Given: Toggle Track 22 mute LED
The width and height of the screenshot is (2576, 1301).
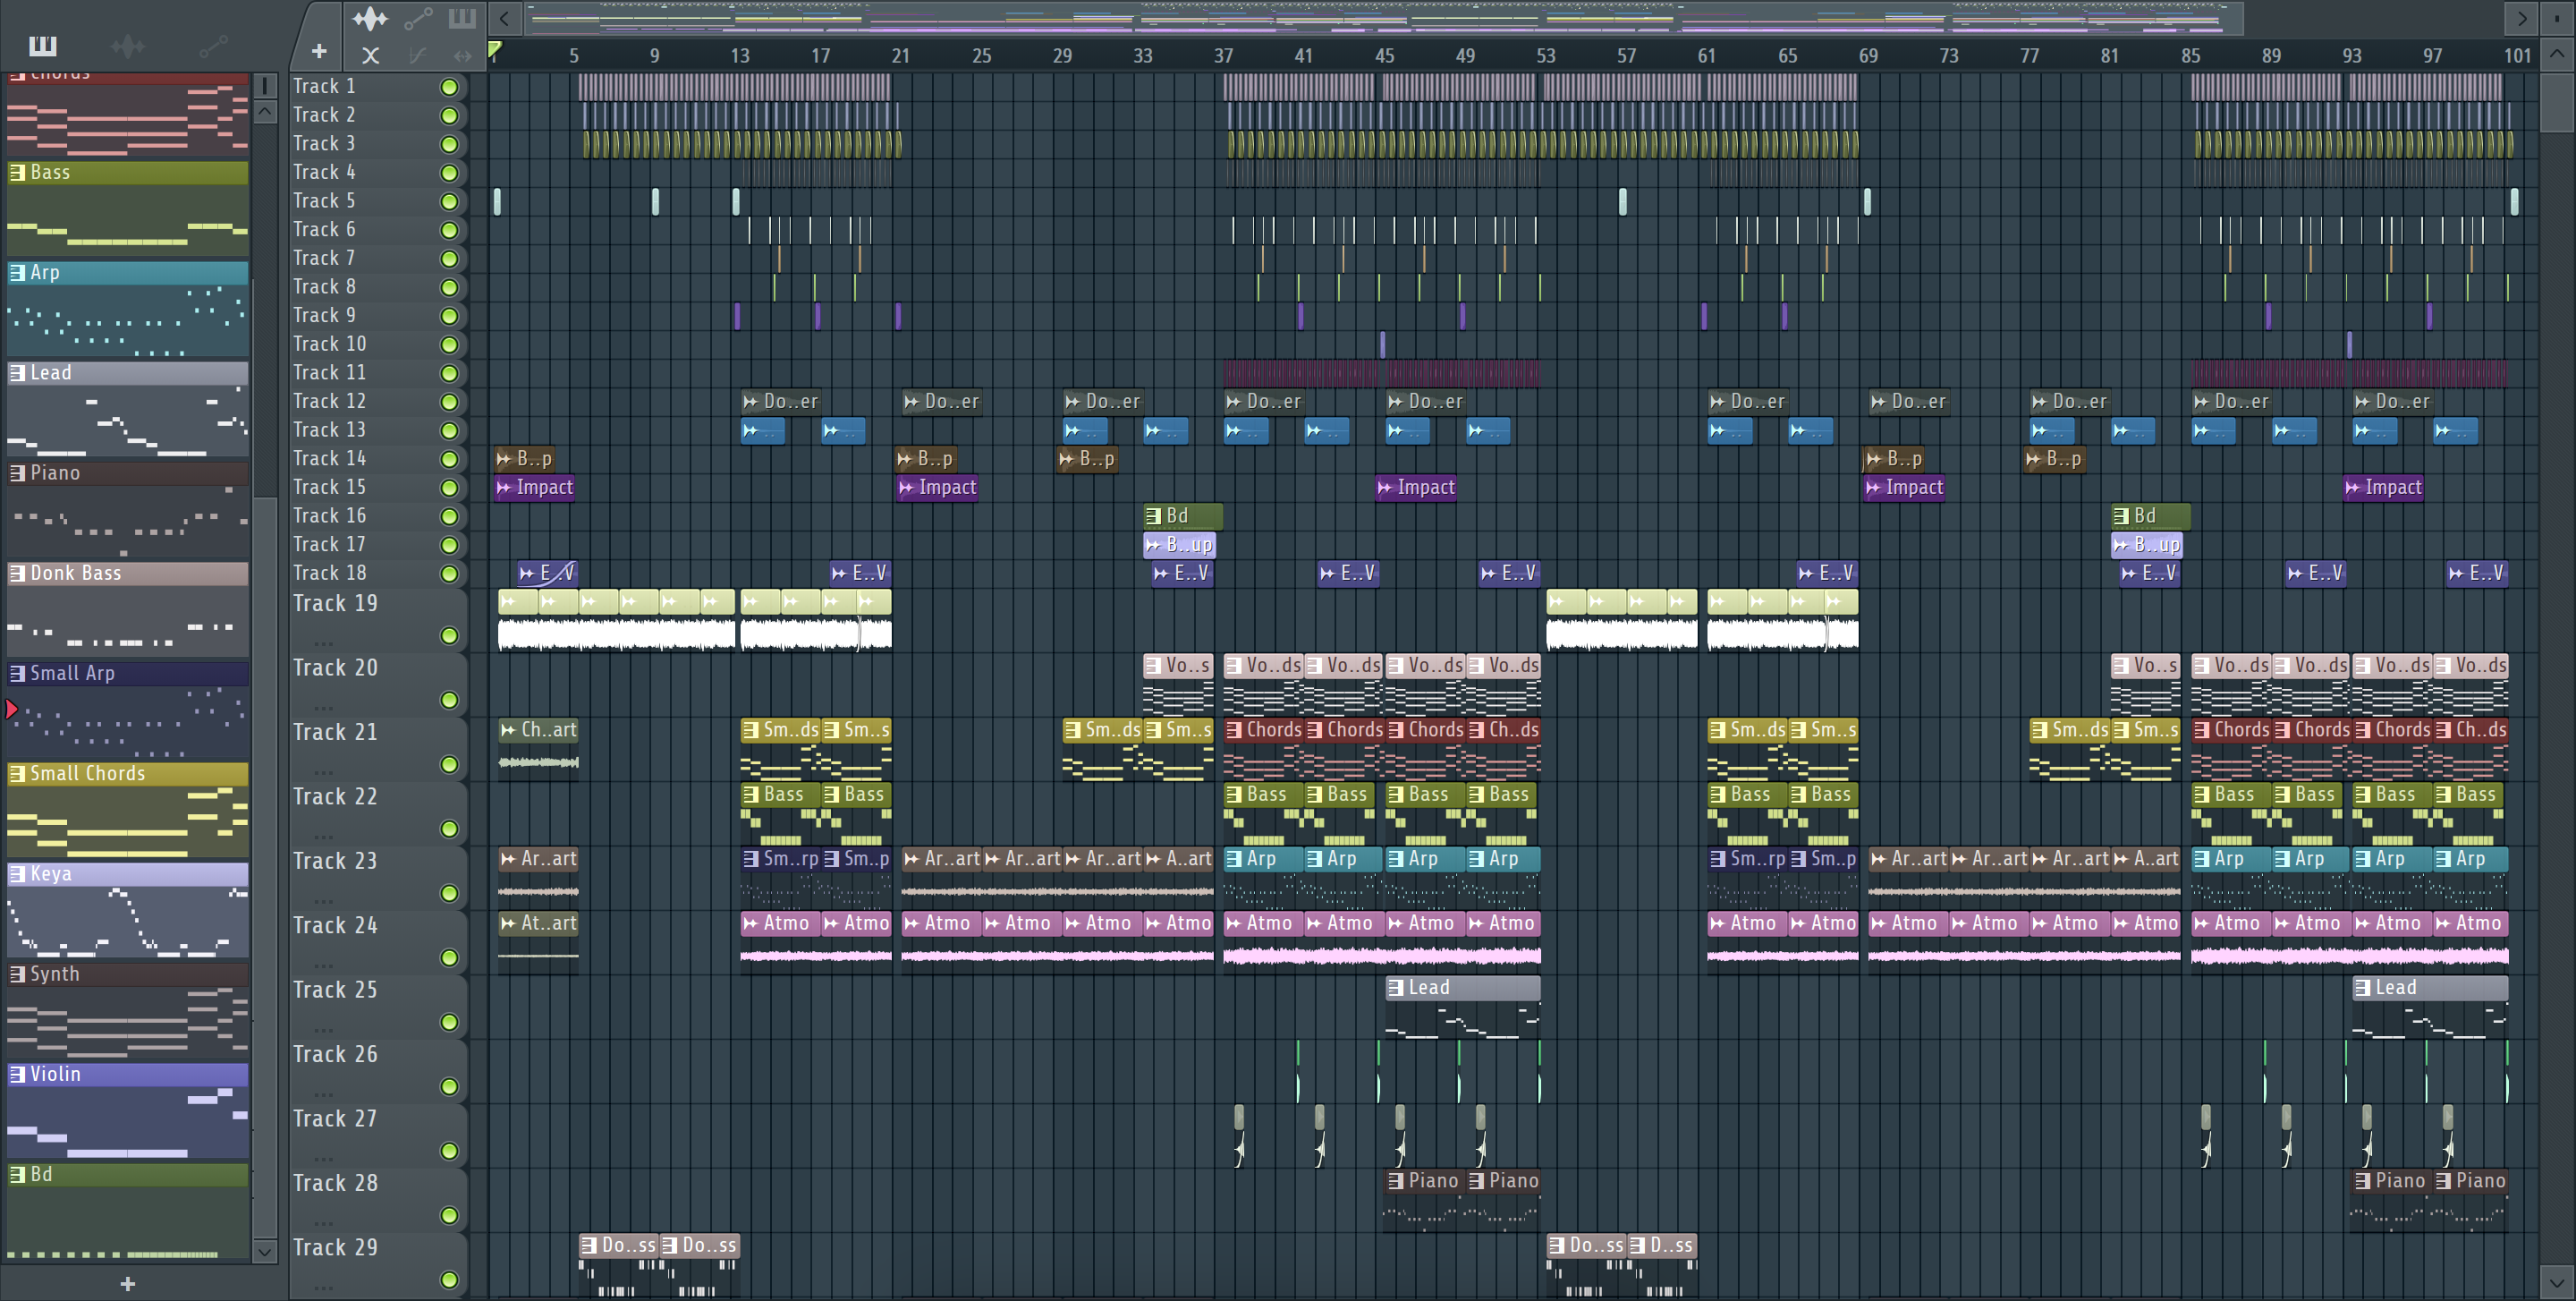Looking at the screenshot, I should [x=450, y=829].
